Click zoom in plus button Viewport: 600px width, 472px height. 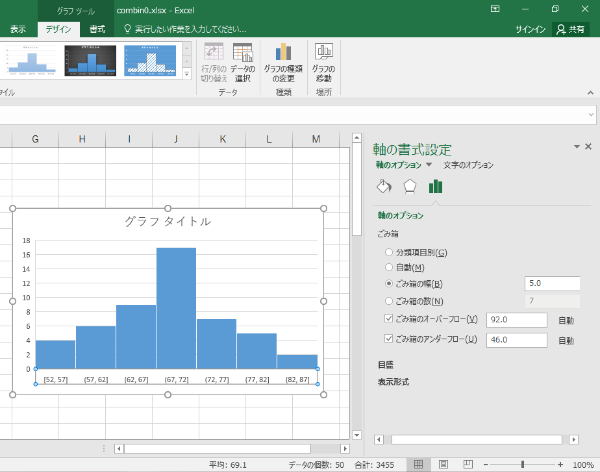click(560, 465)
